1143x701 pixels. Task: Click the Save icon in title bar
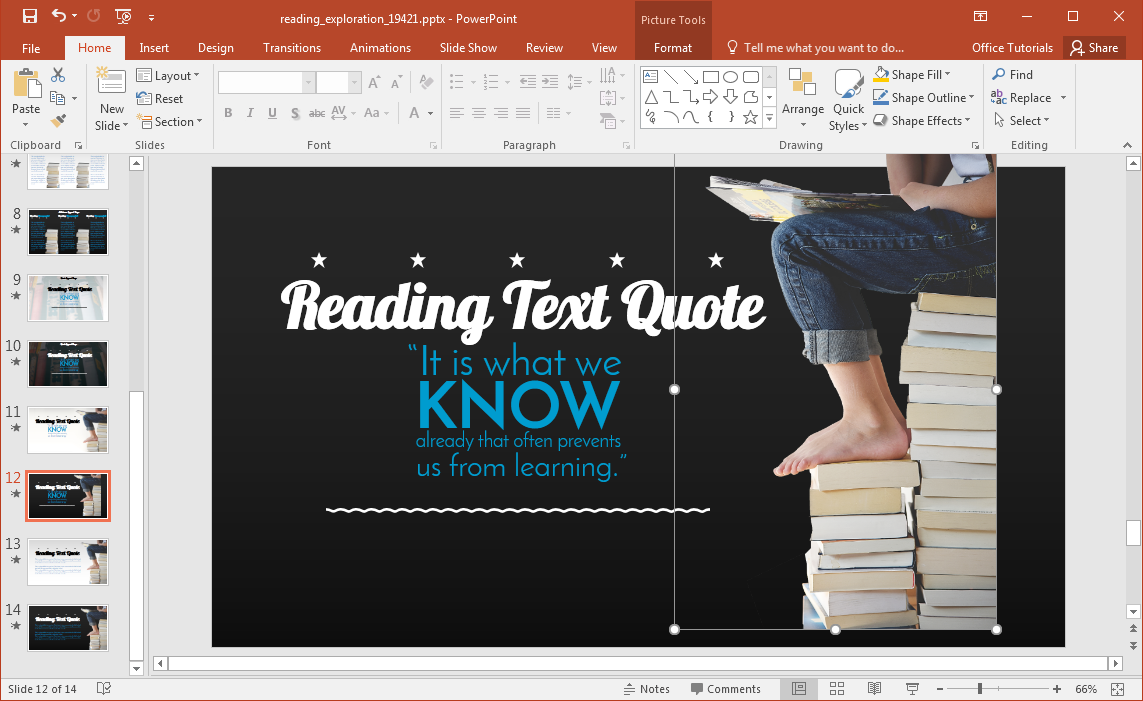(29, 16)
